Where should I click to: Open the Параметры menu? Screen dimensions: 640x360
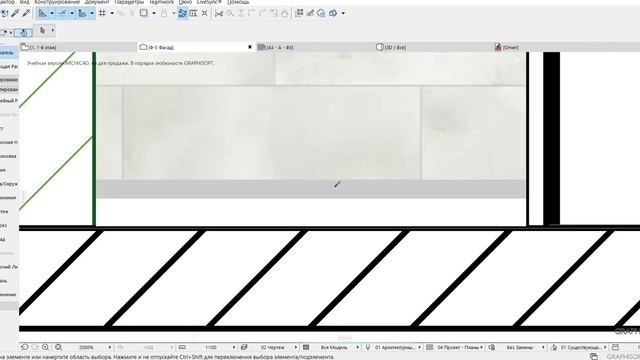pyautogui.click(x=129, y=2)
